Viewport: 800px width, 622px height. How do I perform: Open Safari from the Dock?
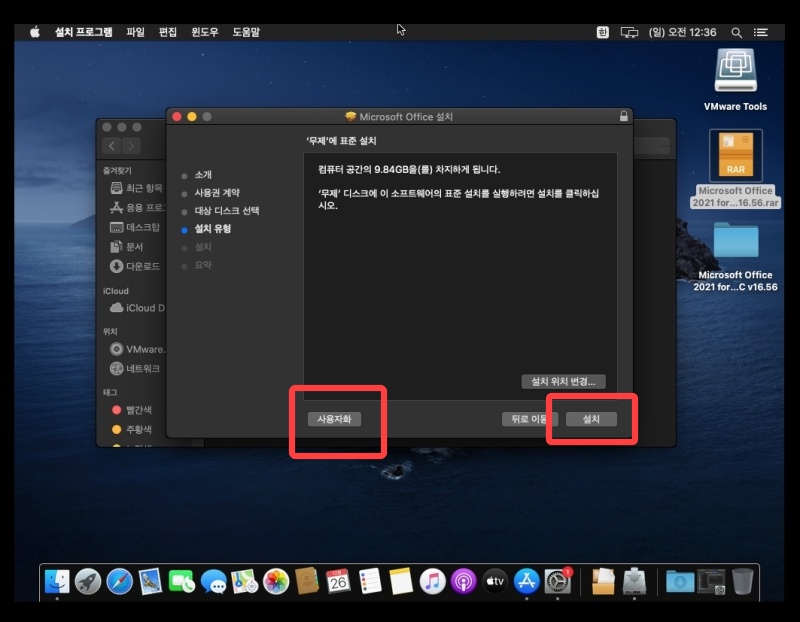[x=119, y=581]
